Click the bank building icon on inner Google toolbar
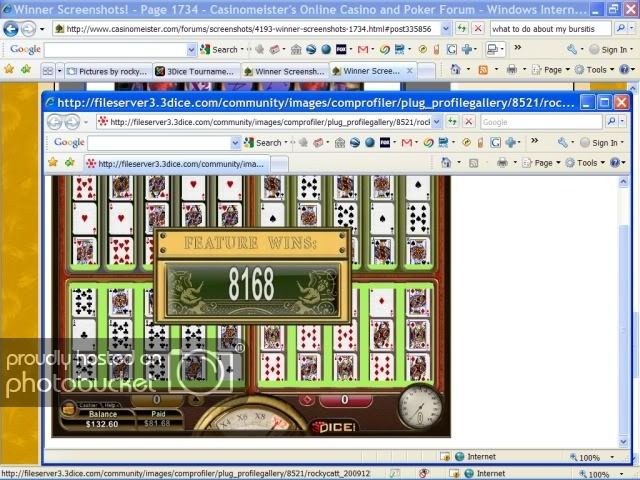Viewport: 640px width, 480px height. tap(340, 142)
